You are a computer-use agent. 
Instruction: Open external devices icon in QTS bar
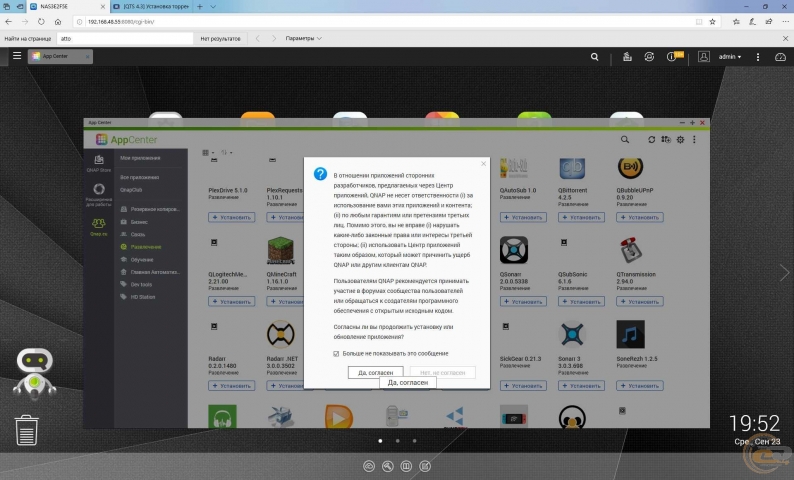(649, 57)
